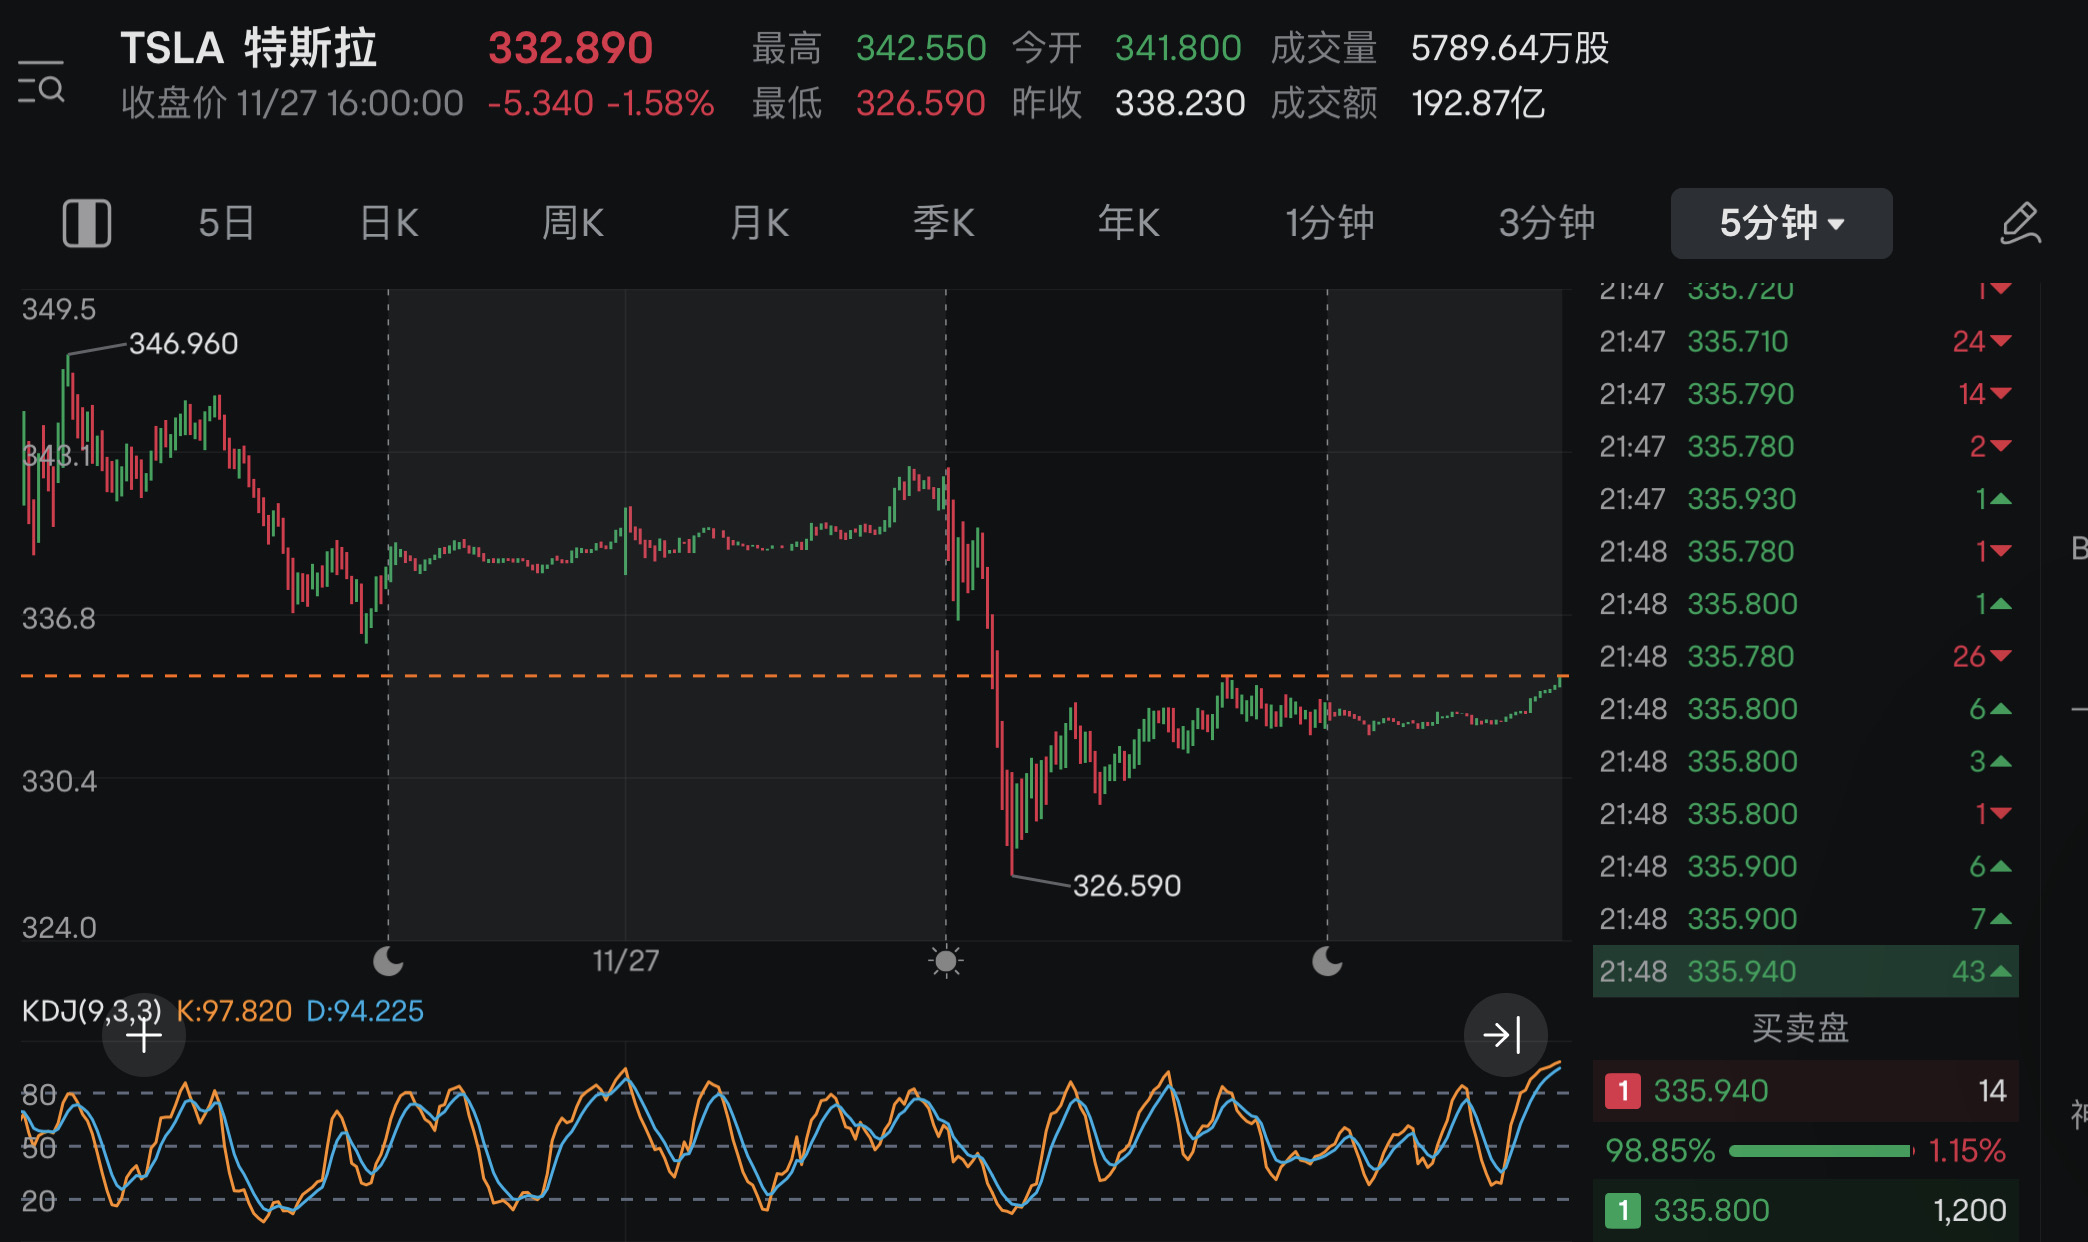Click the ask level 1 price 335.940
This screenshot has height=1242, width=2088.
pos(1711,1091)
